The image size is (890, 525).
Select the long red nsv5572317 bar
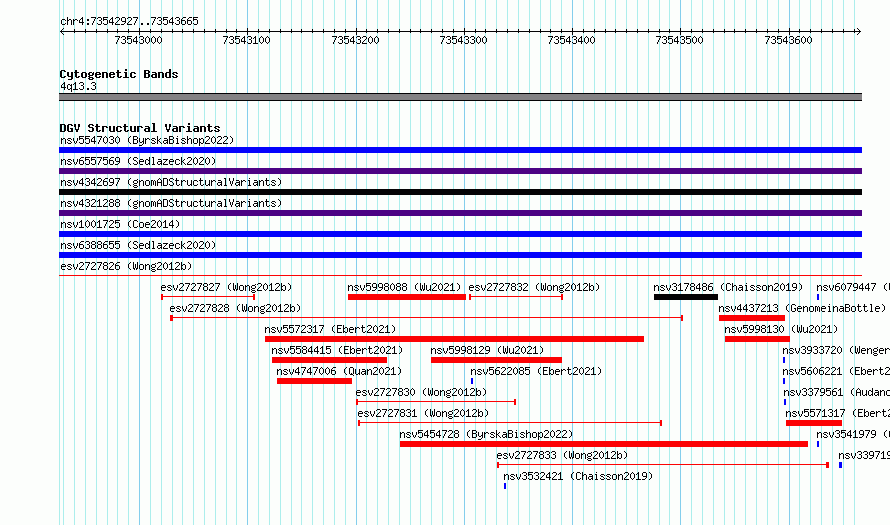(454, 339)
